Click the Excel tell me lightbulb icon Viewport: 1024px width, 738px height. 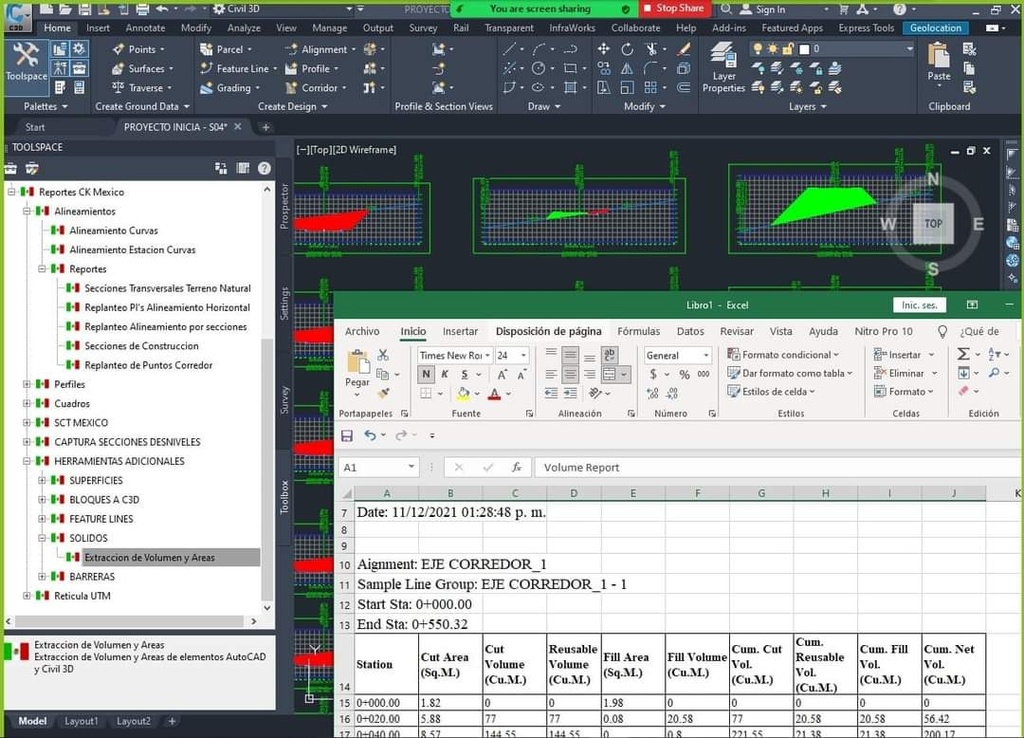pyautogui.click(x=942, y=332)
